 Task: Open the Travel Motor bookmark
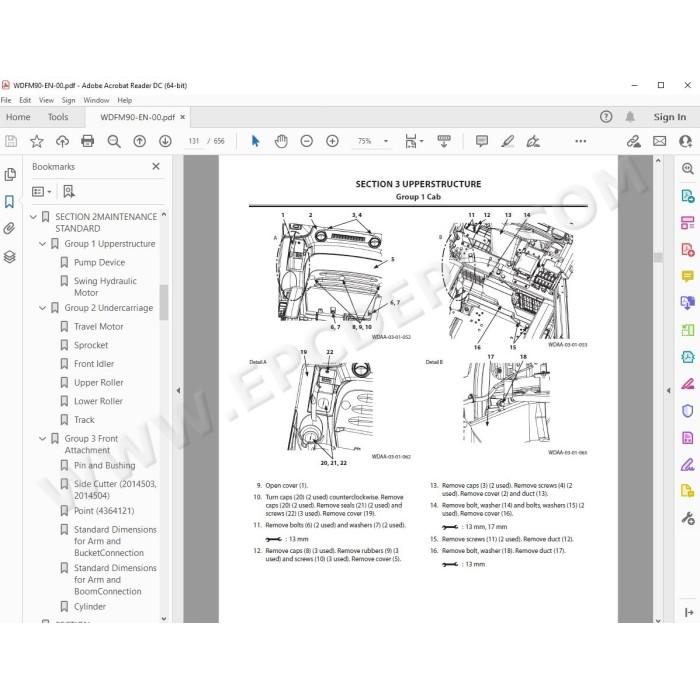pos(99,327)
